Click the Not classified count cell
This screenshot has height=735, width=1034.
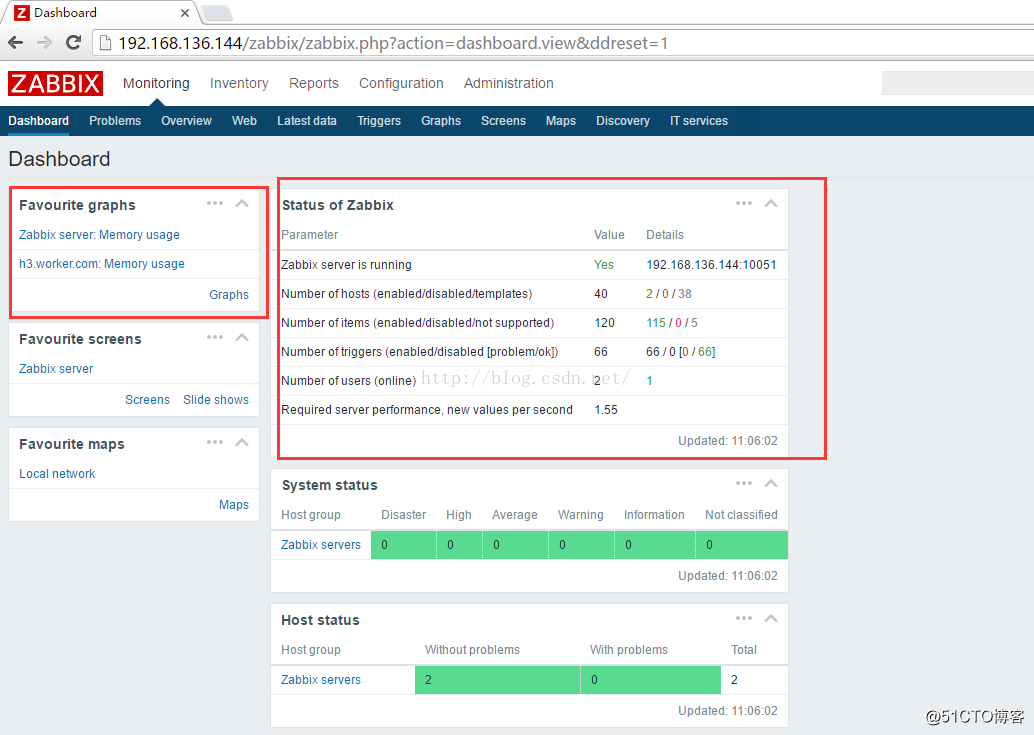[742, 544]
